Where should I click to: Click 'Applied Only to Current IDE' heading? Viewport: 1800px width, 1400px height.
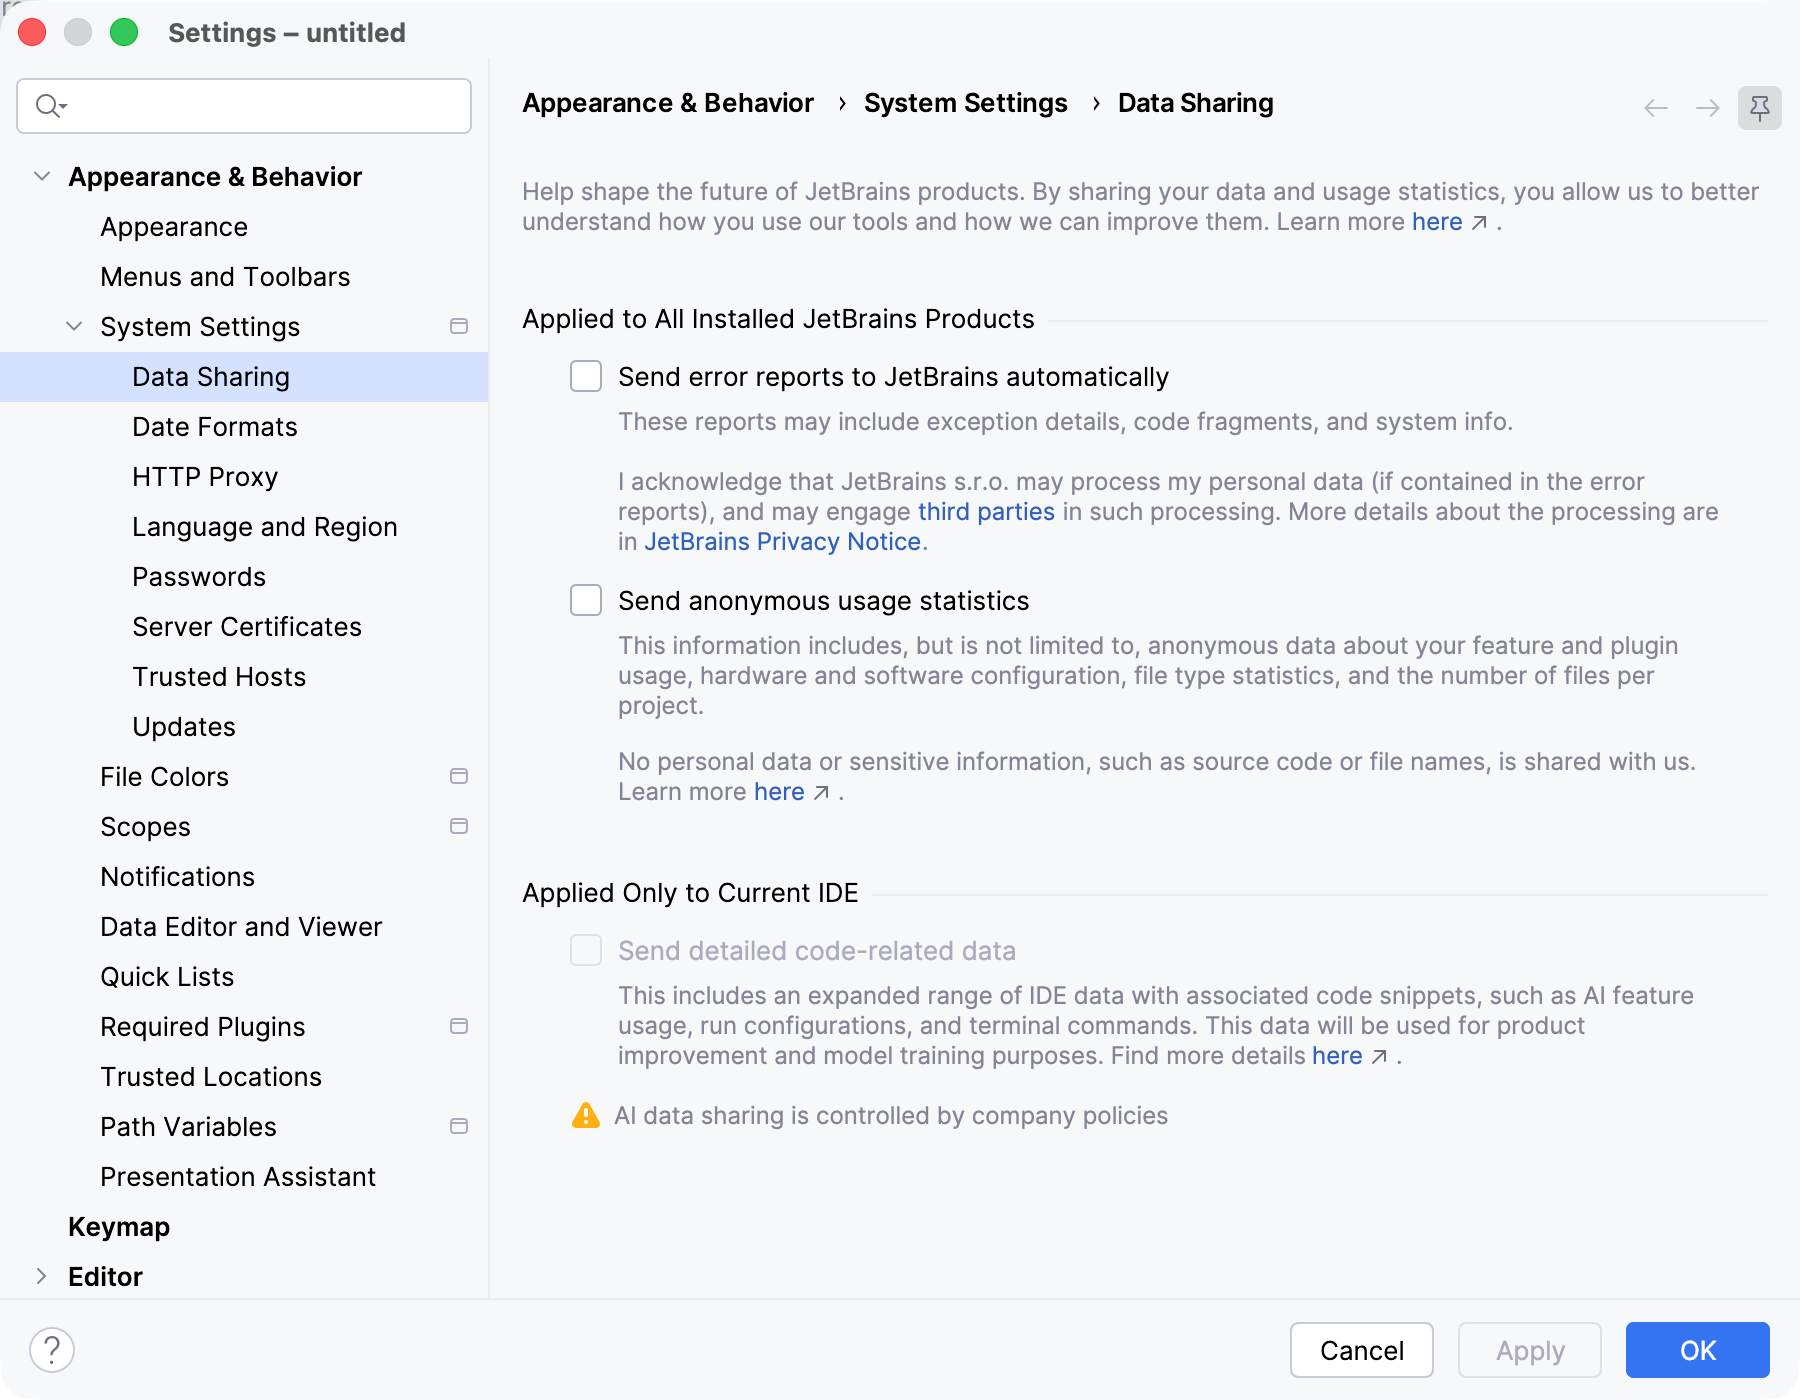point(690,893)
